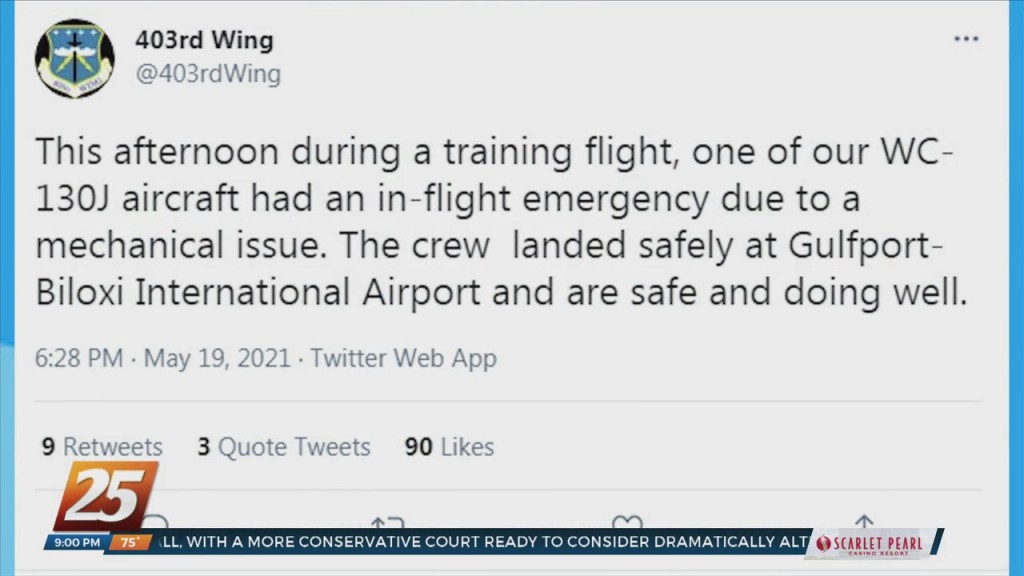Click the 403rd Wing profile avatar

coord(75,59)
